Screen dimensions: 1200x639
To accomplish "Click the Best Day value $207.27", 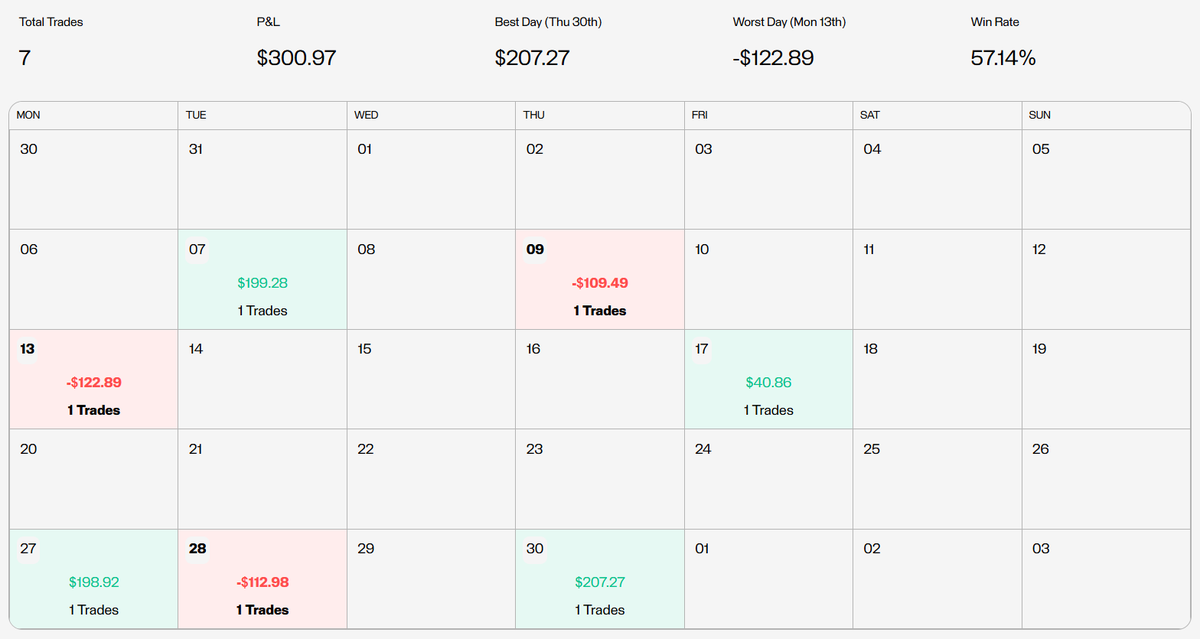I will (x=532, y=58).
